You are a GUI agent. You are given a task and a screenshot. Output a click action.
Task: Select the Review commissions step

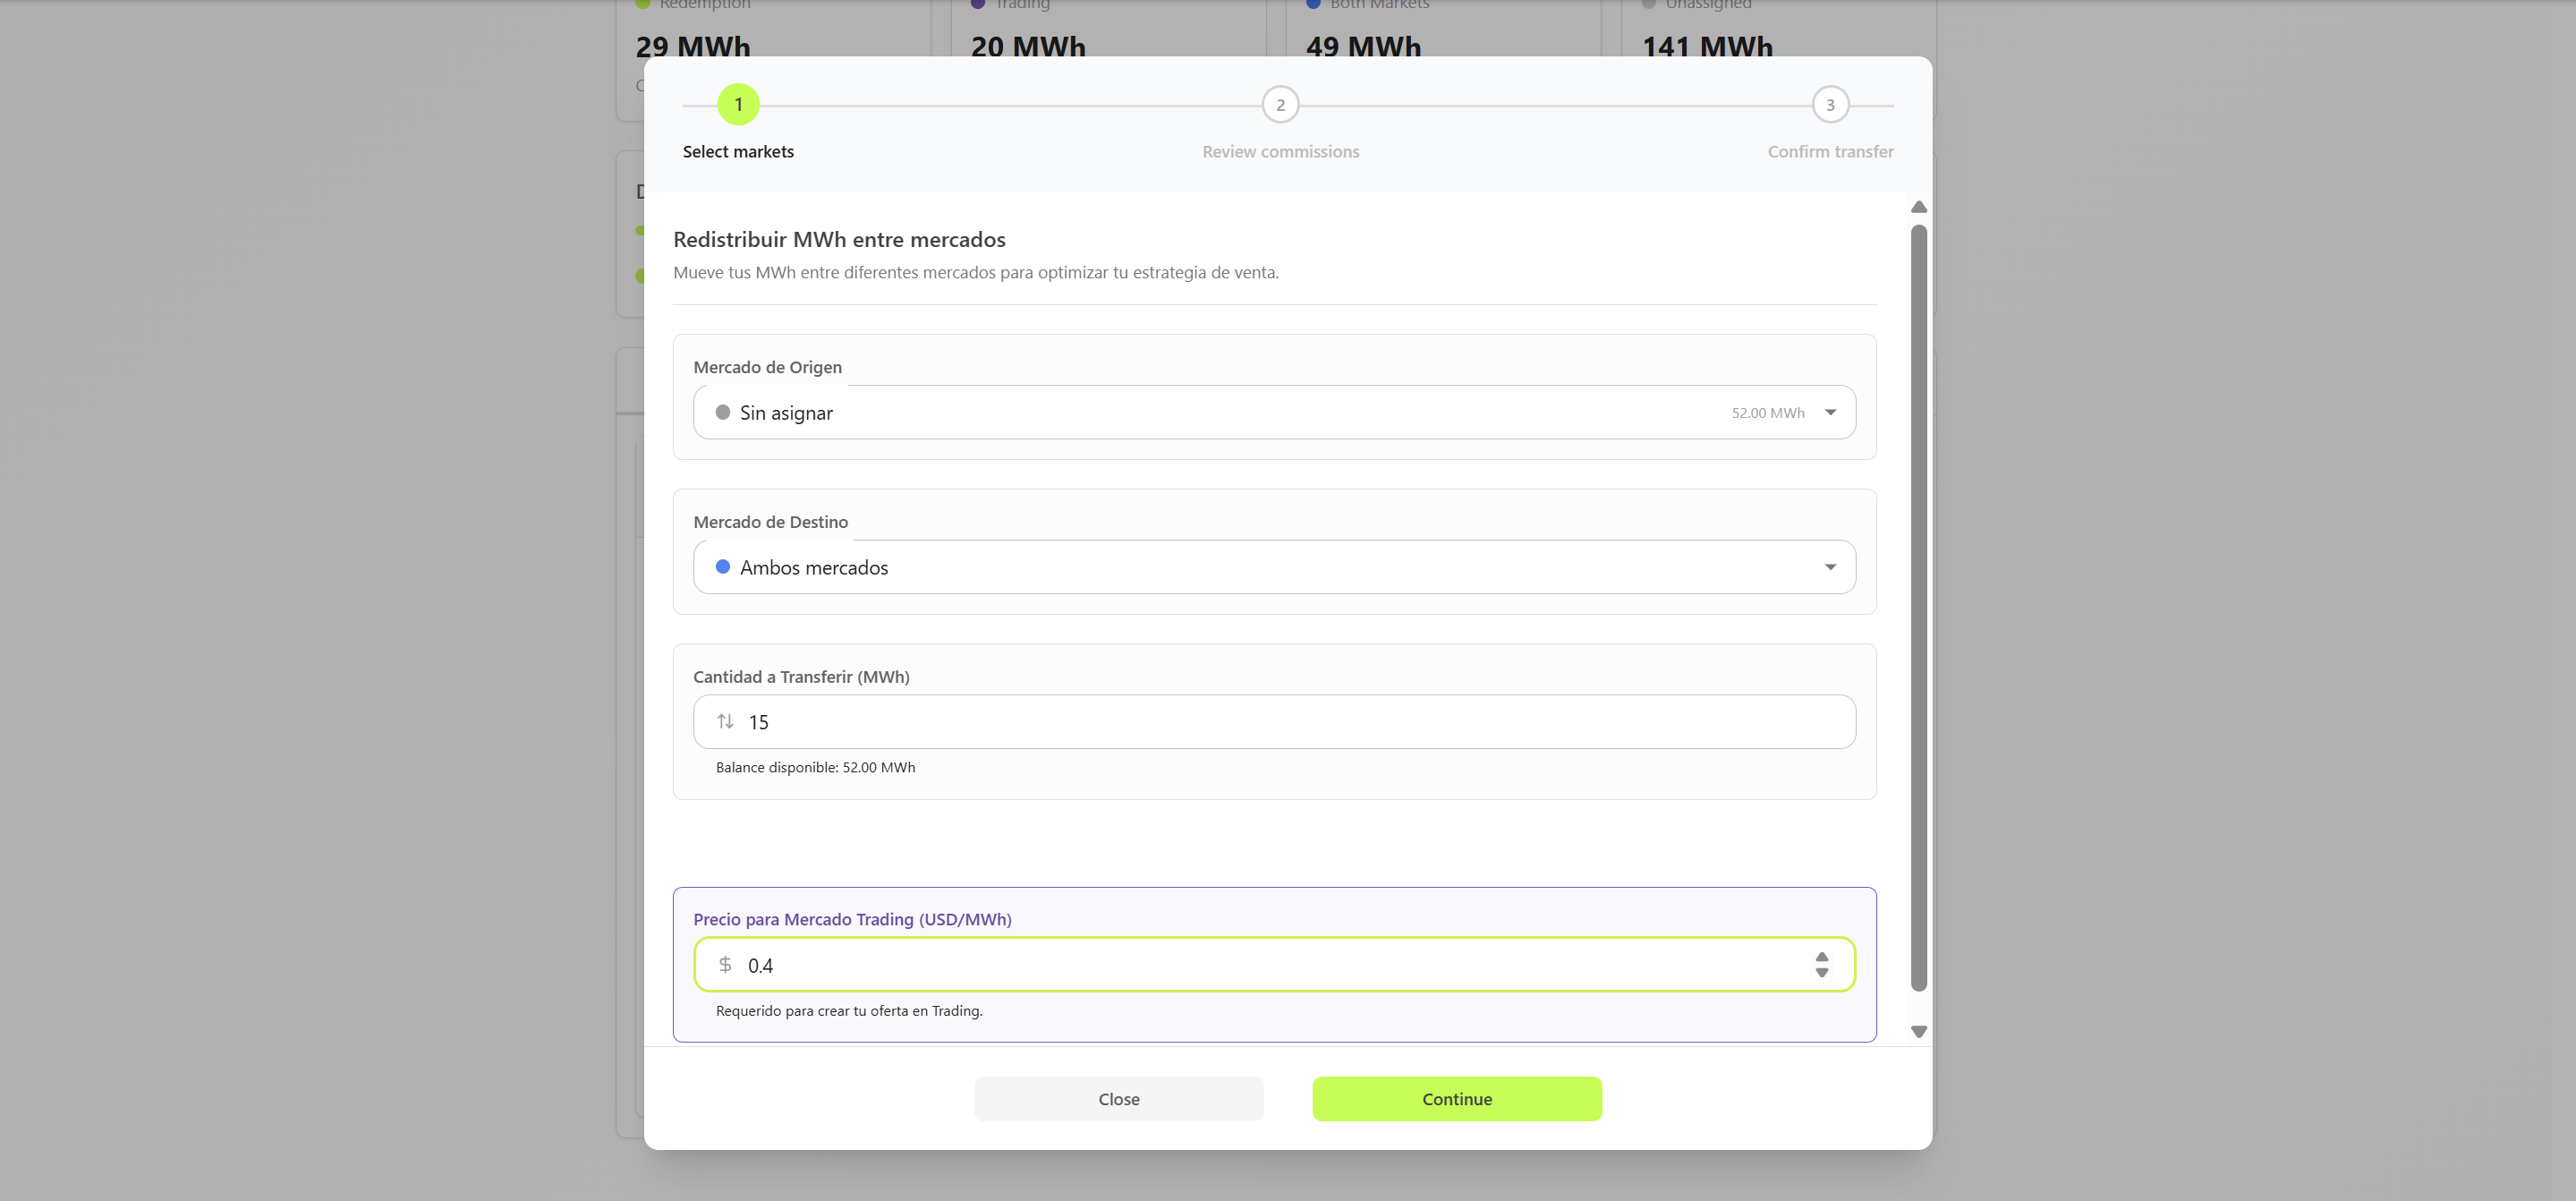(x=1281, y=151)
